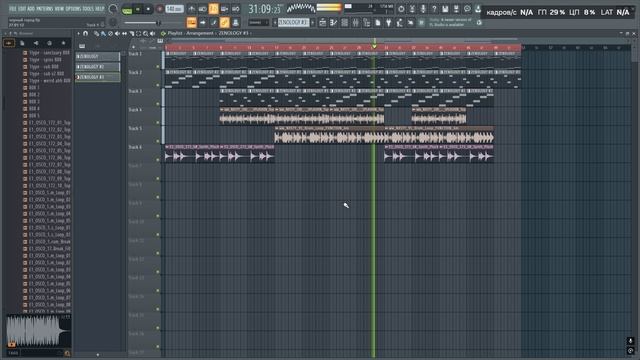Click the save project floppy icon
Image resolution: width=640 pixels, height=360 pixels.
click(x=445, y=9)
